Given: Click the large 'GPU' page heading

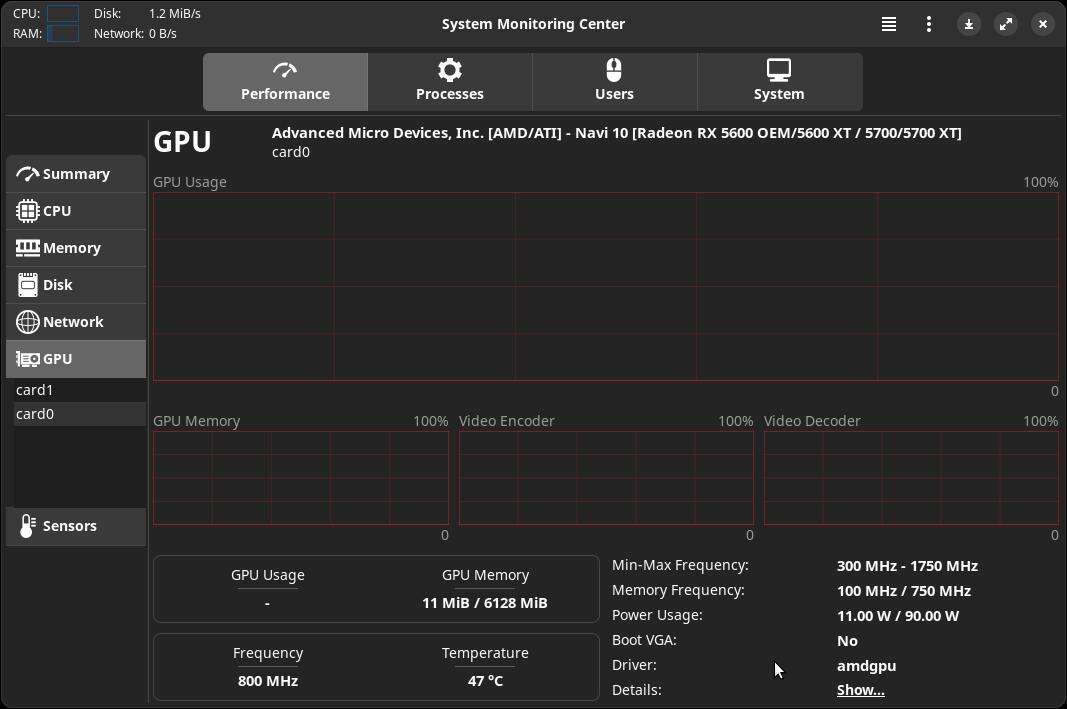Looking at the screenshot, I should pyautogui.click(x=182, y=142).
